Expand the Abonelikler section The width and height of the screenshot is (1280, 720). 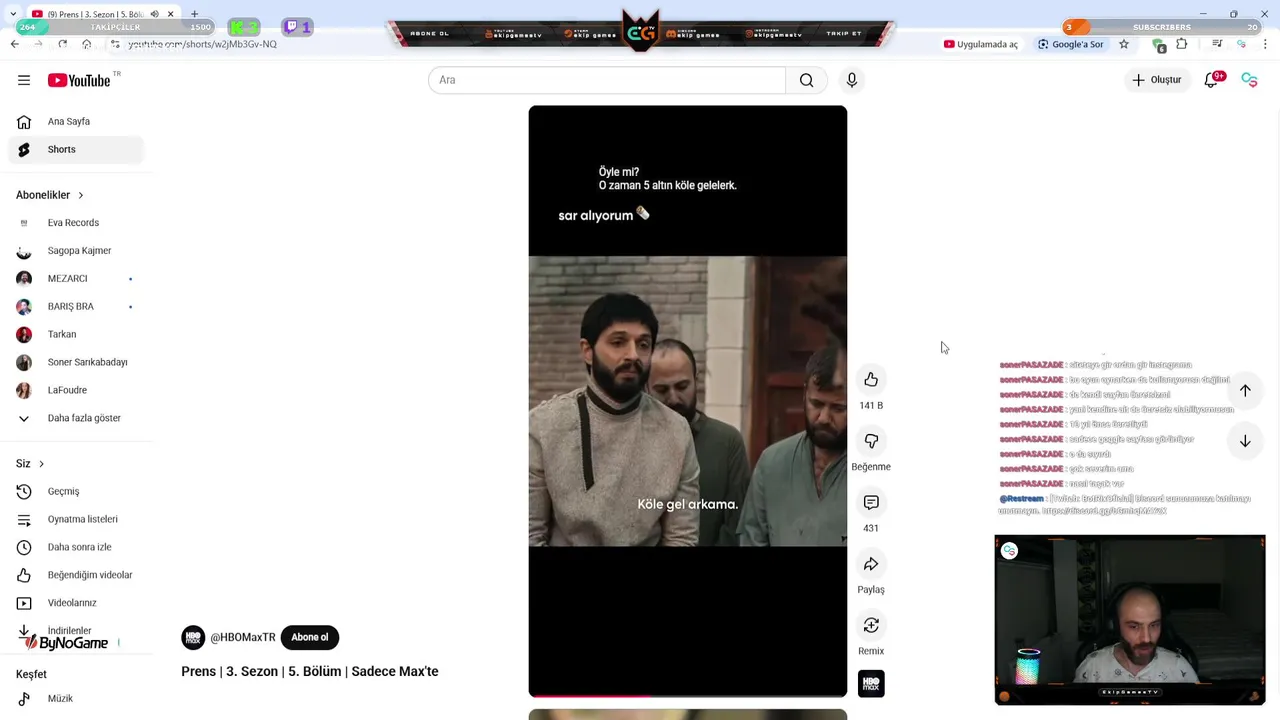pyautogui.click(x=50, y=195)
